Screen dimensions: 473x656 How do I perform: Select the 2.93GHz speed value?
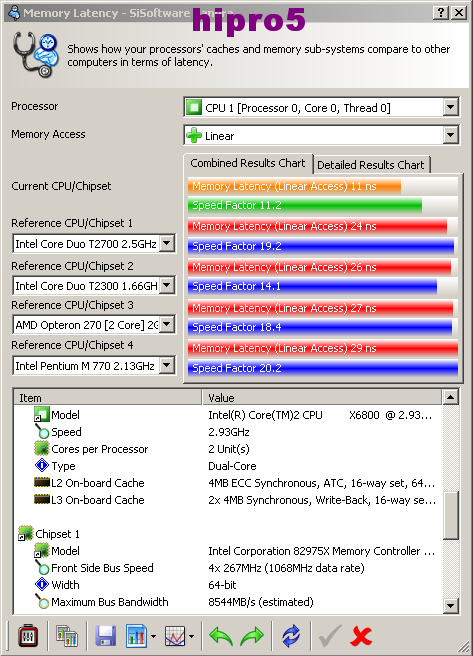pyautogui.click(x=229, y=432)
